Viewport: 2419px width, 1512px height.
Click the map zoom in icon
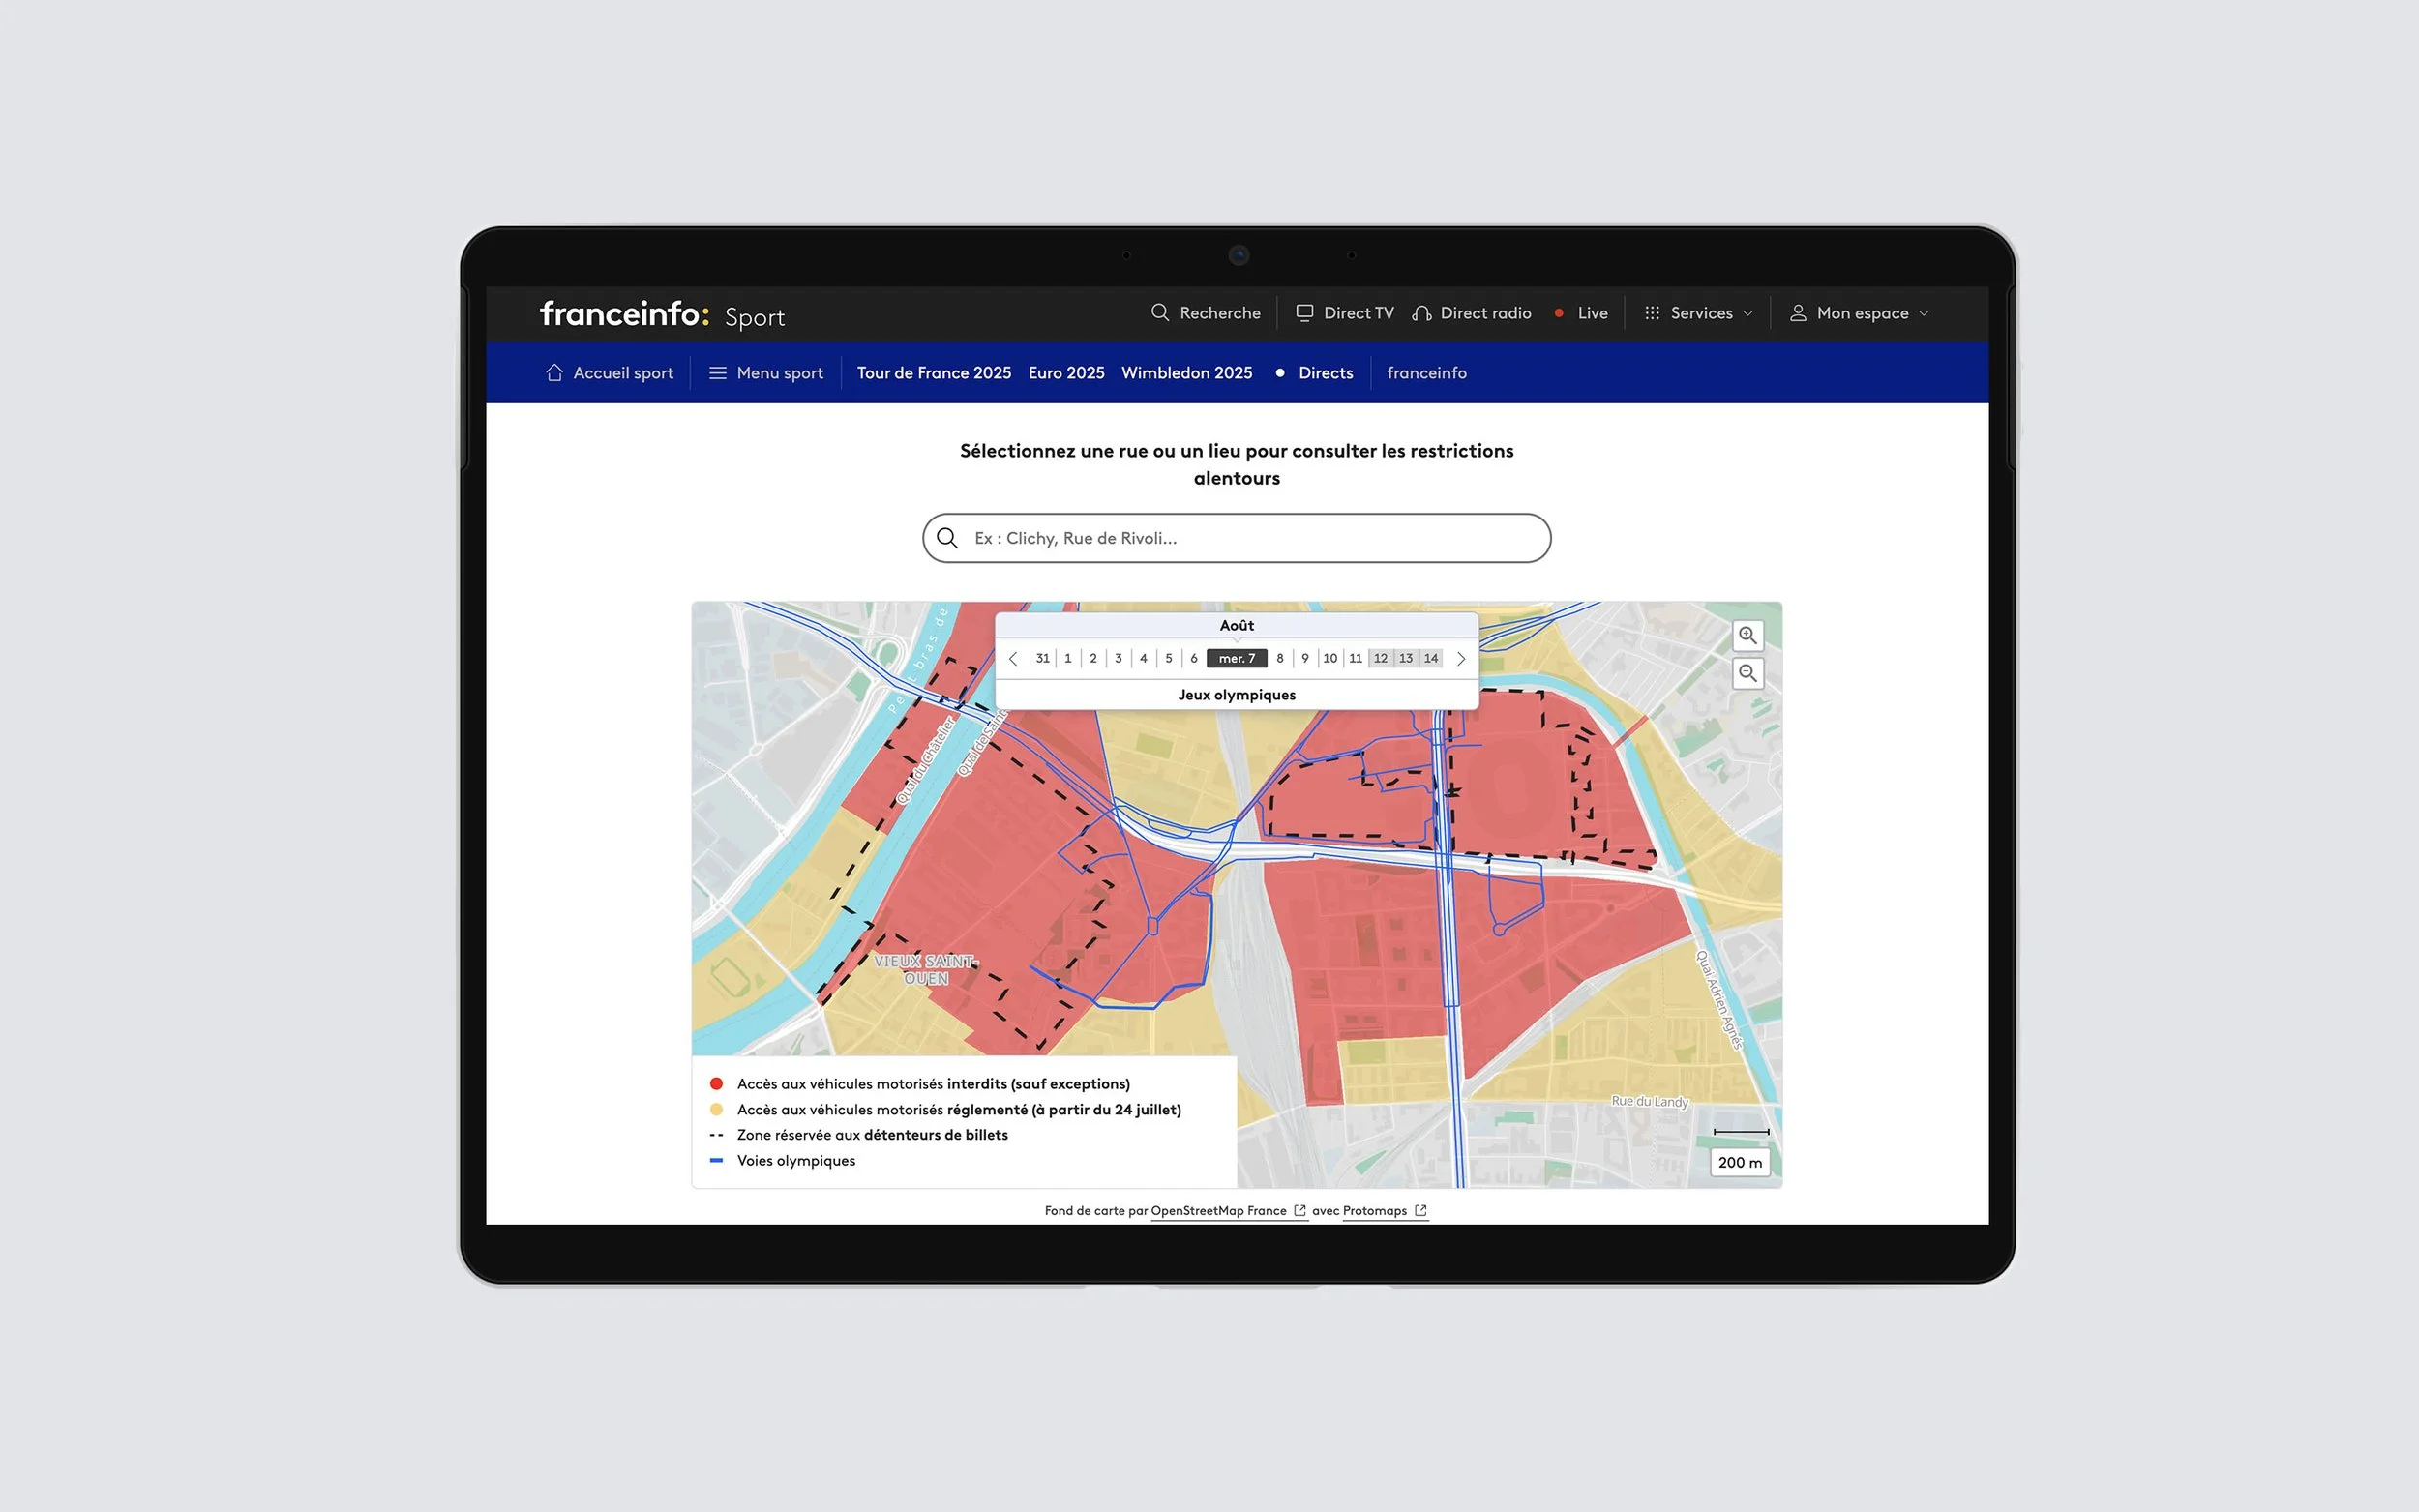pyautogui.click(x=1747, y=635)
